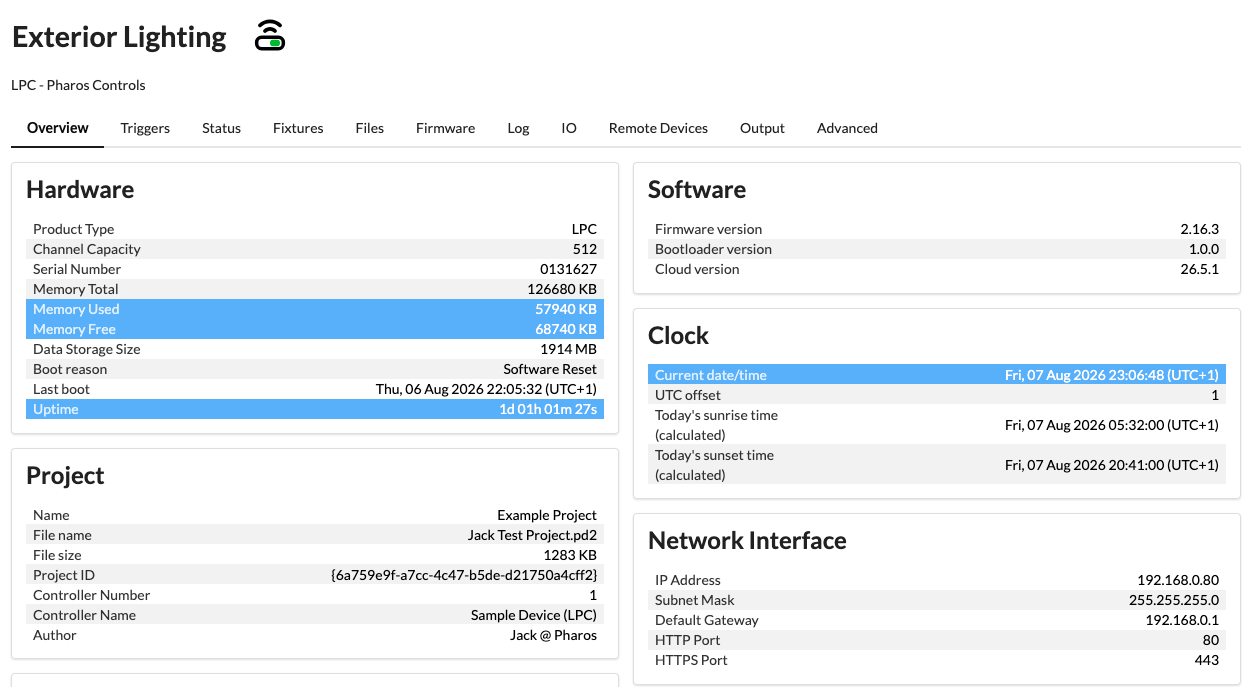This screenshot has height=687, width=1251.
Task: Click the controller connection status icon
Action: pyautogui.click(x=270, y=36)
